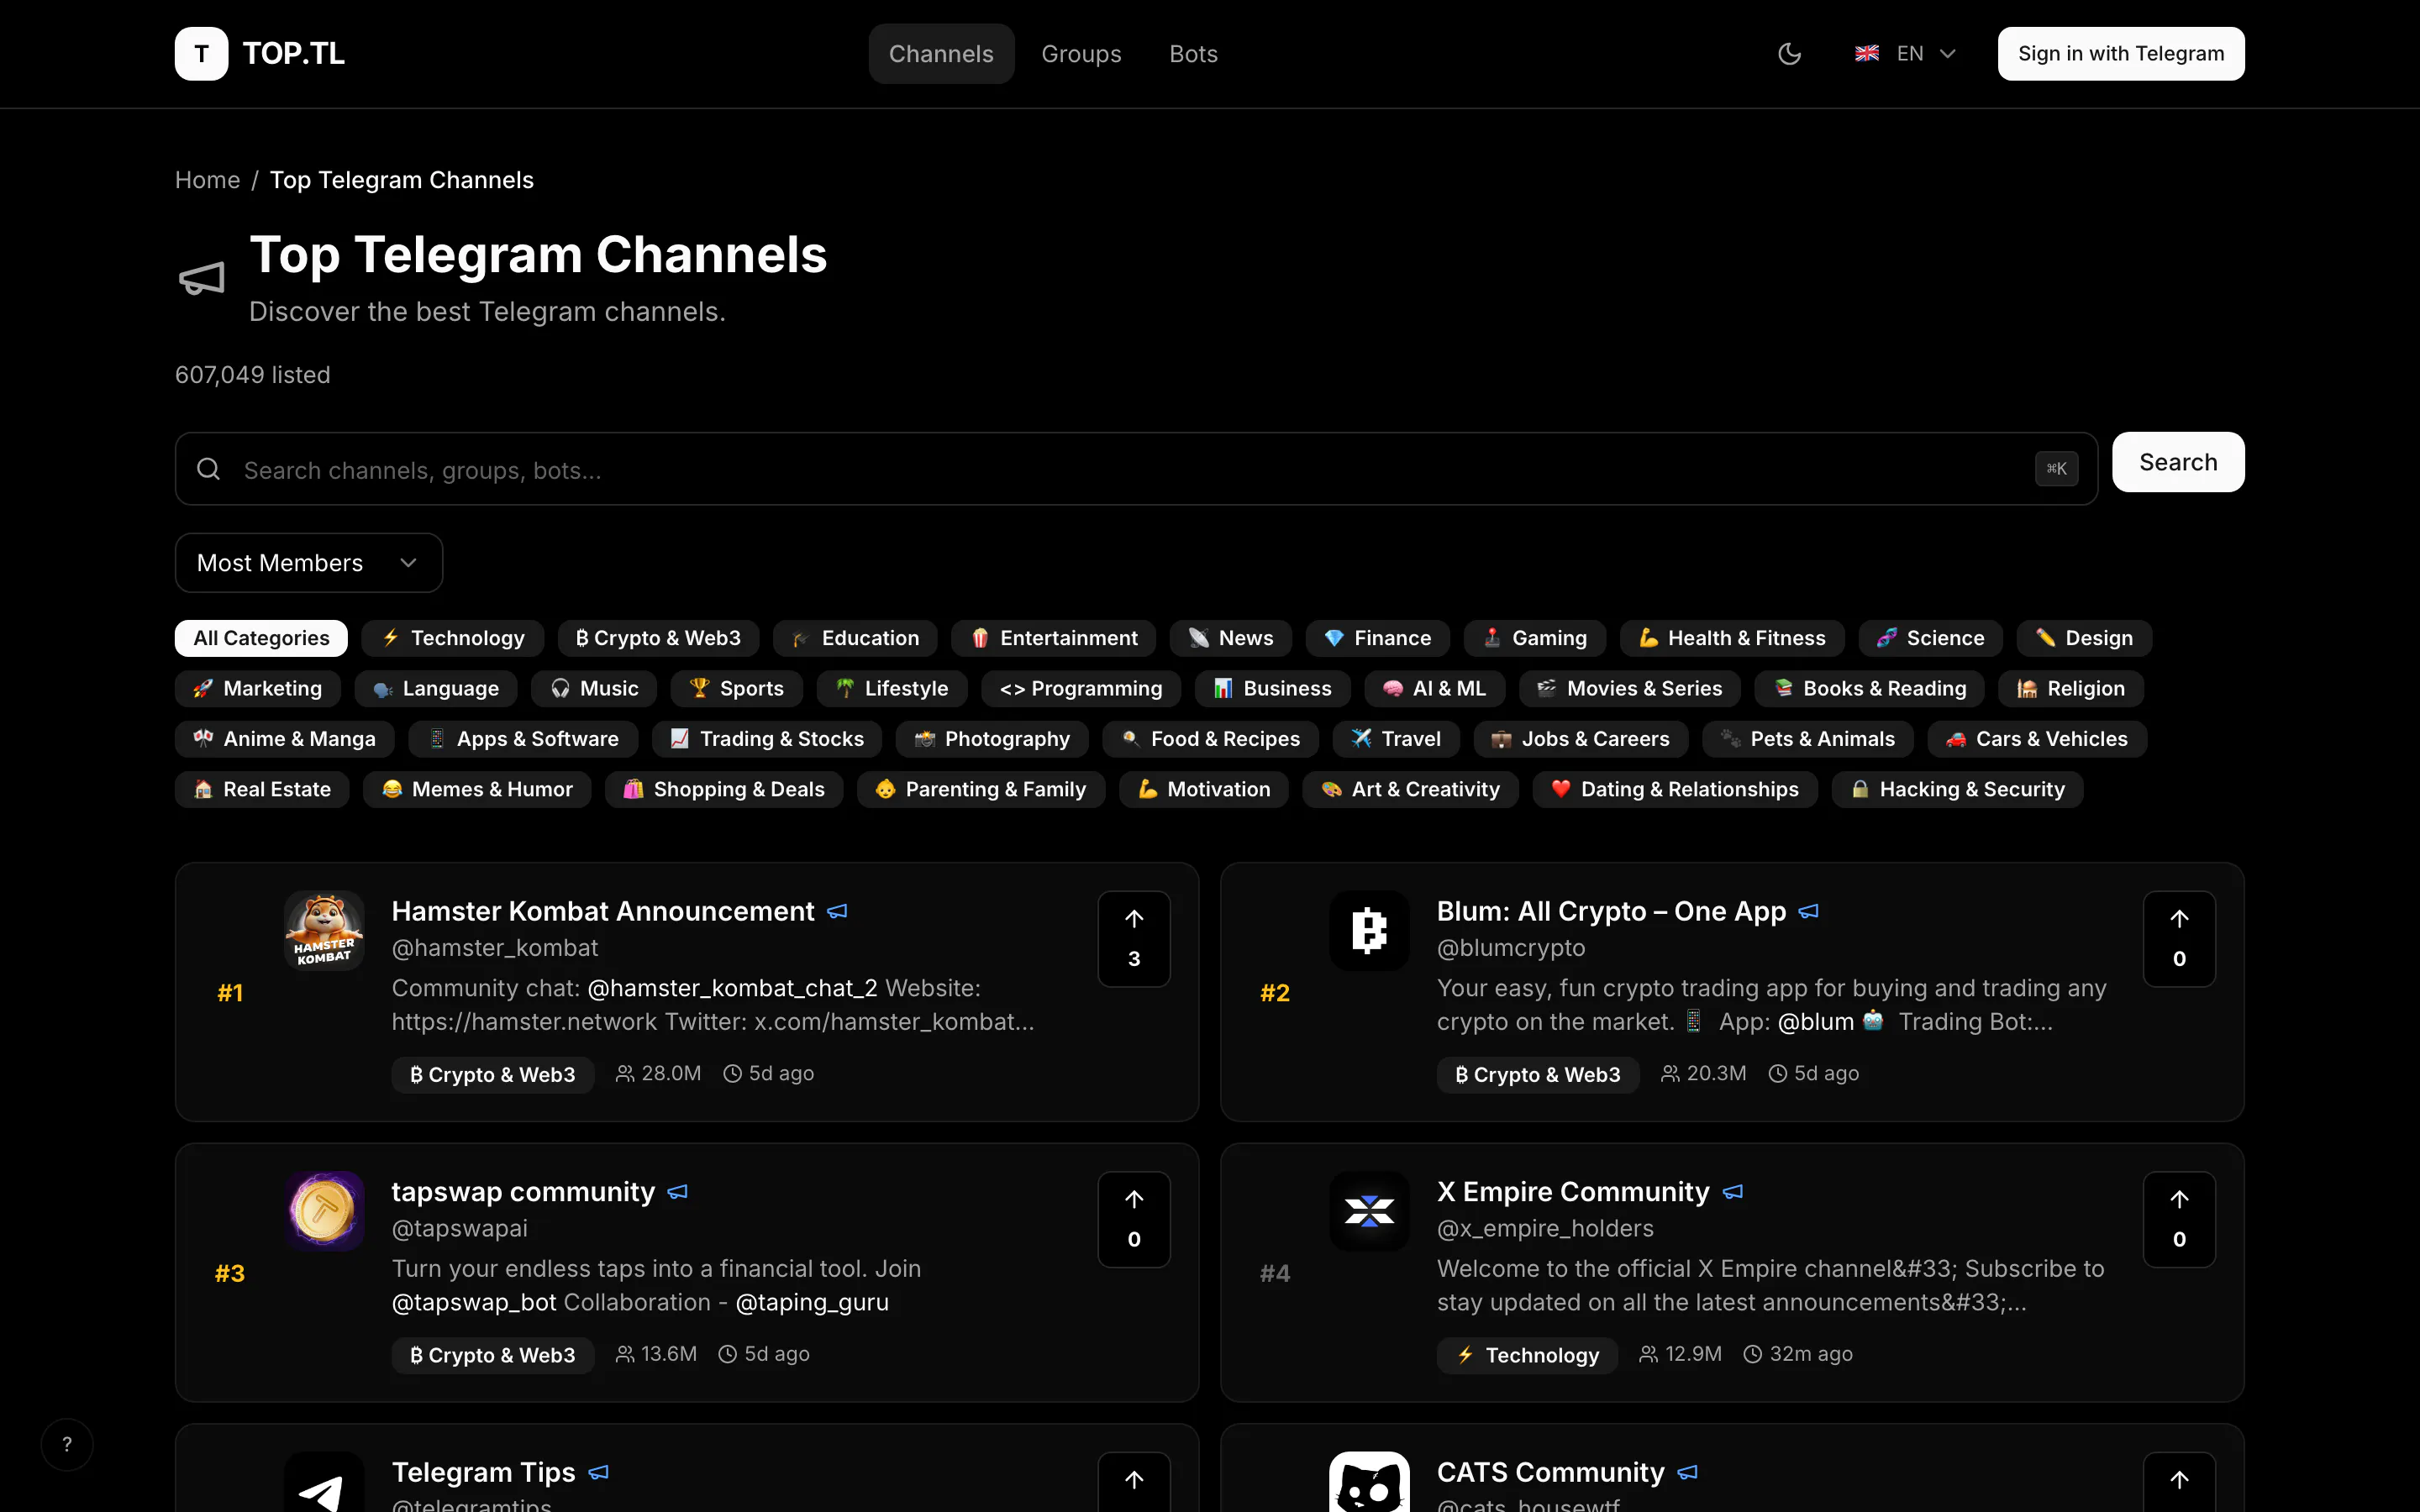Click the @hamster_kombat_chat_2 mention link
The image size is (2420, 1512).
tap(732, 988)
